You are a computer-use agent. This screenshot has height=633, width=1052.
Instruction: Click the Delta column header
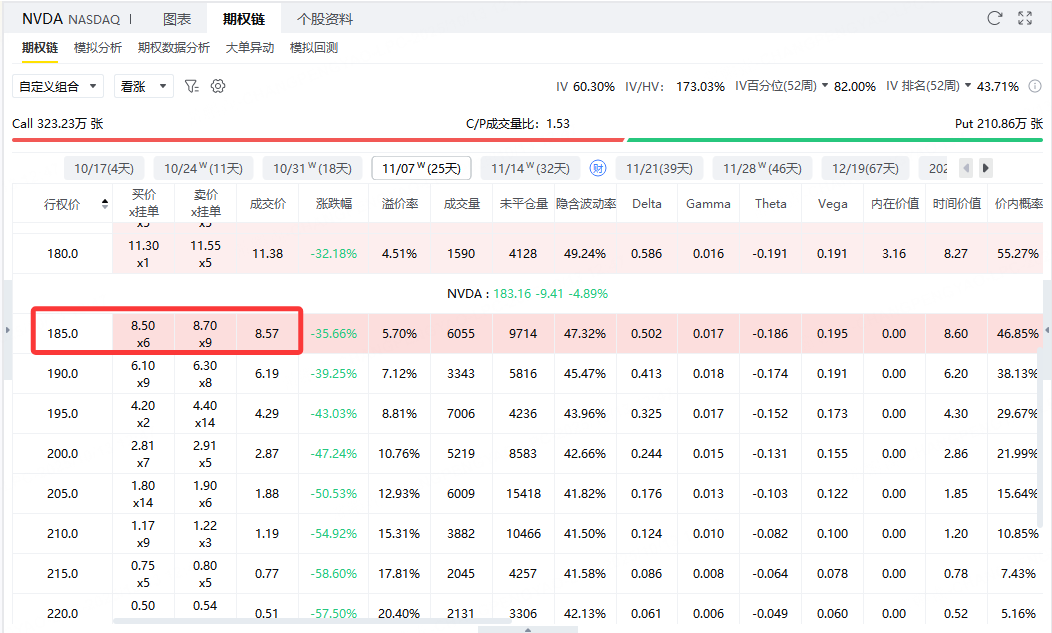[x=647, y=203]
